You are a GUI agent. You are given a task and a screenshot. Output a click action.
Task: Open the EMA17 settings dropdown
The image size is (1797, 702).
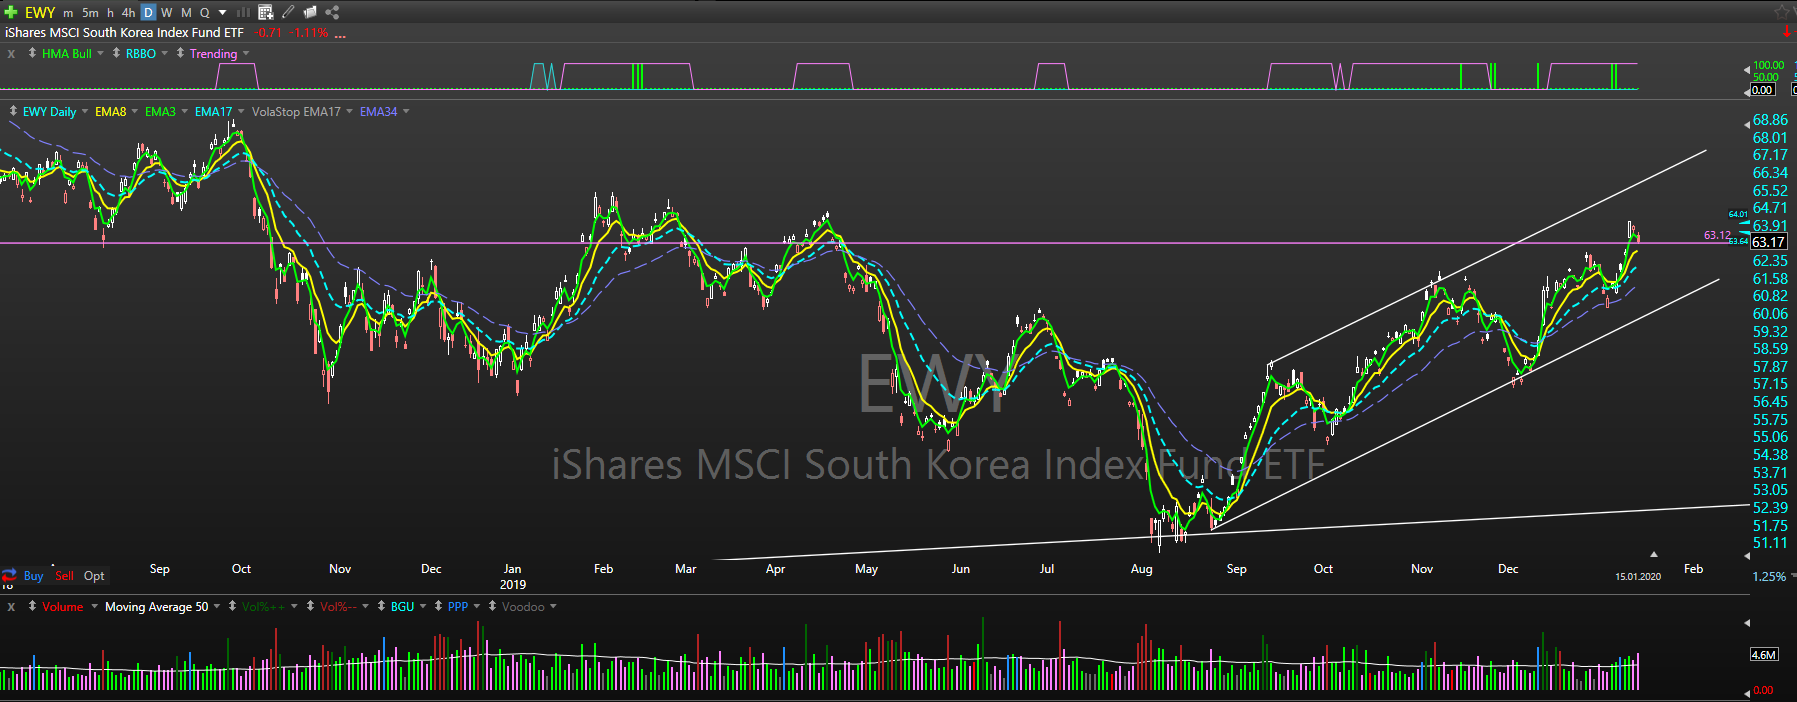241,112
